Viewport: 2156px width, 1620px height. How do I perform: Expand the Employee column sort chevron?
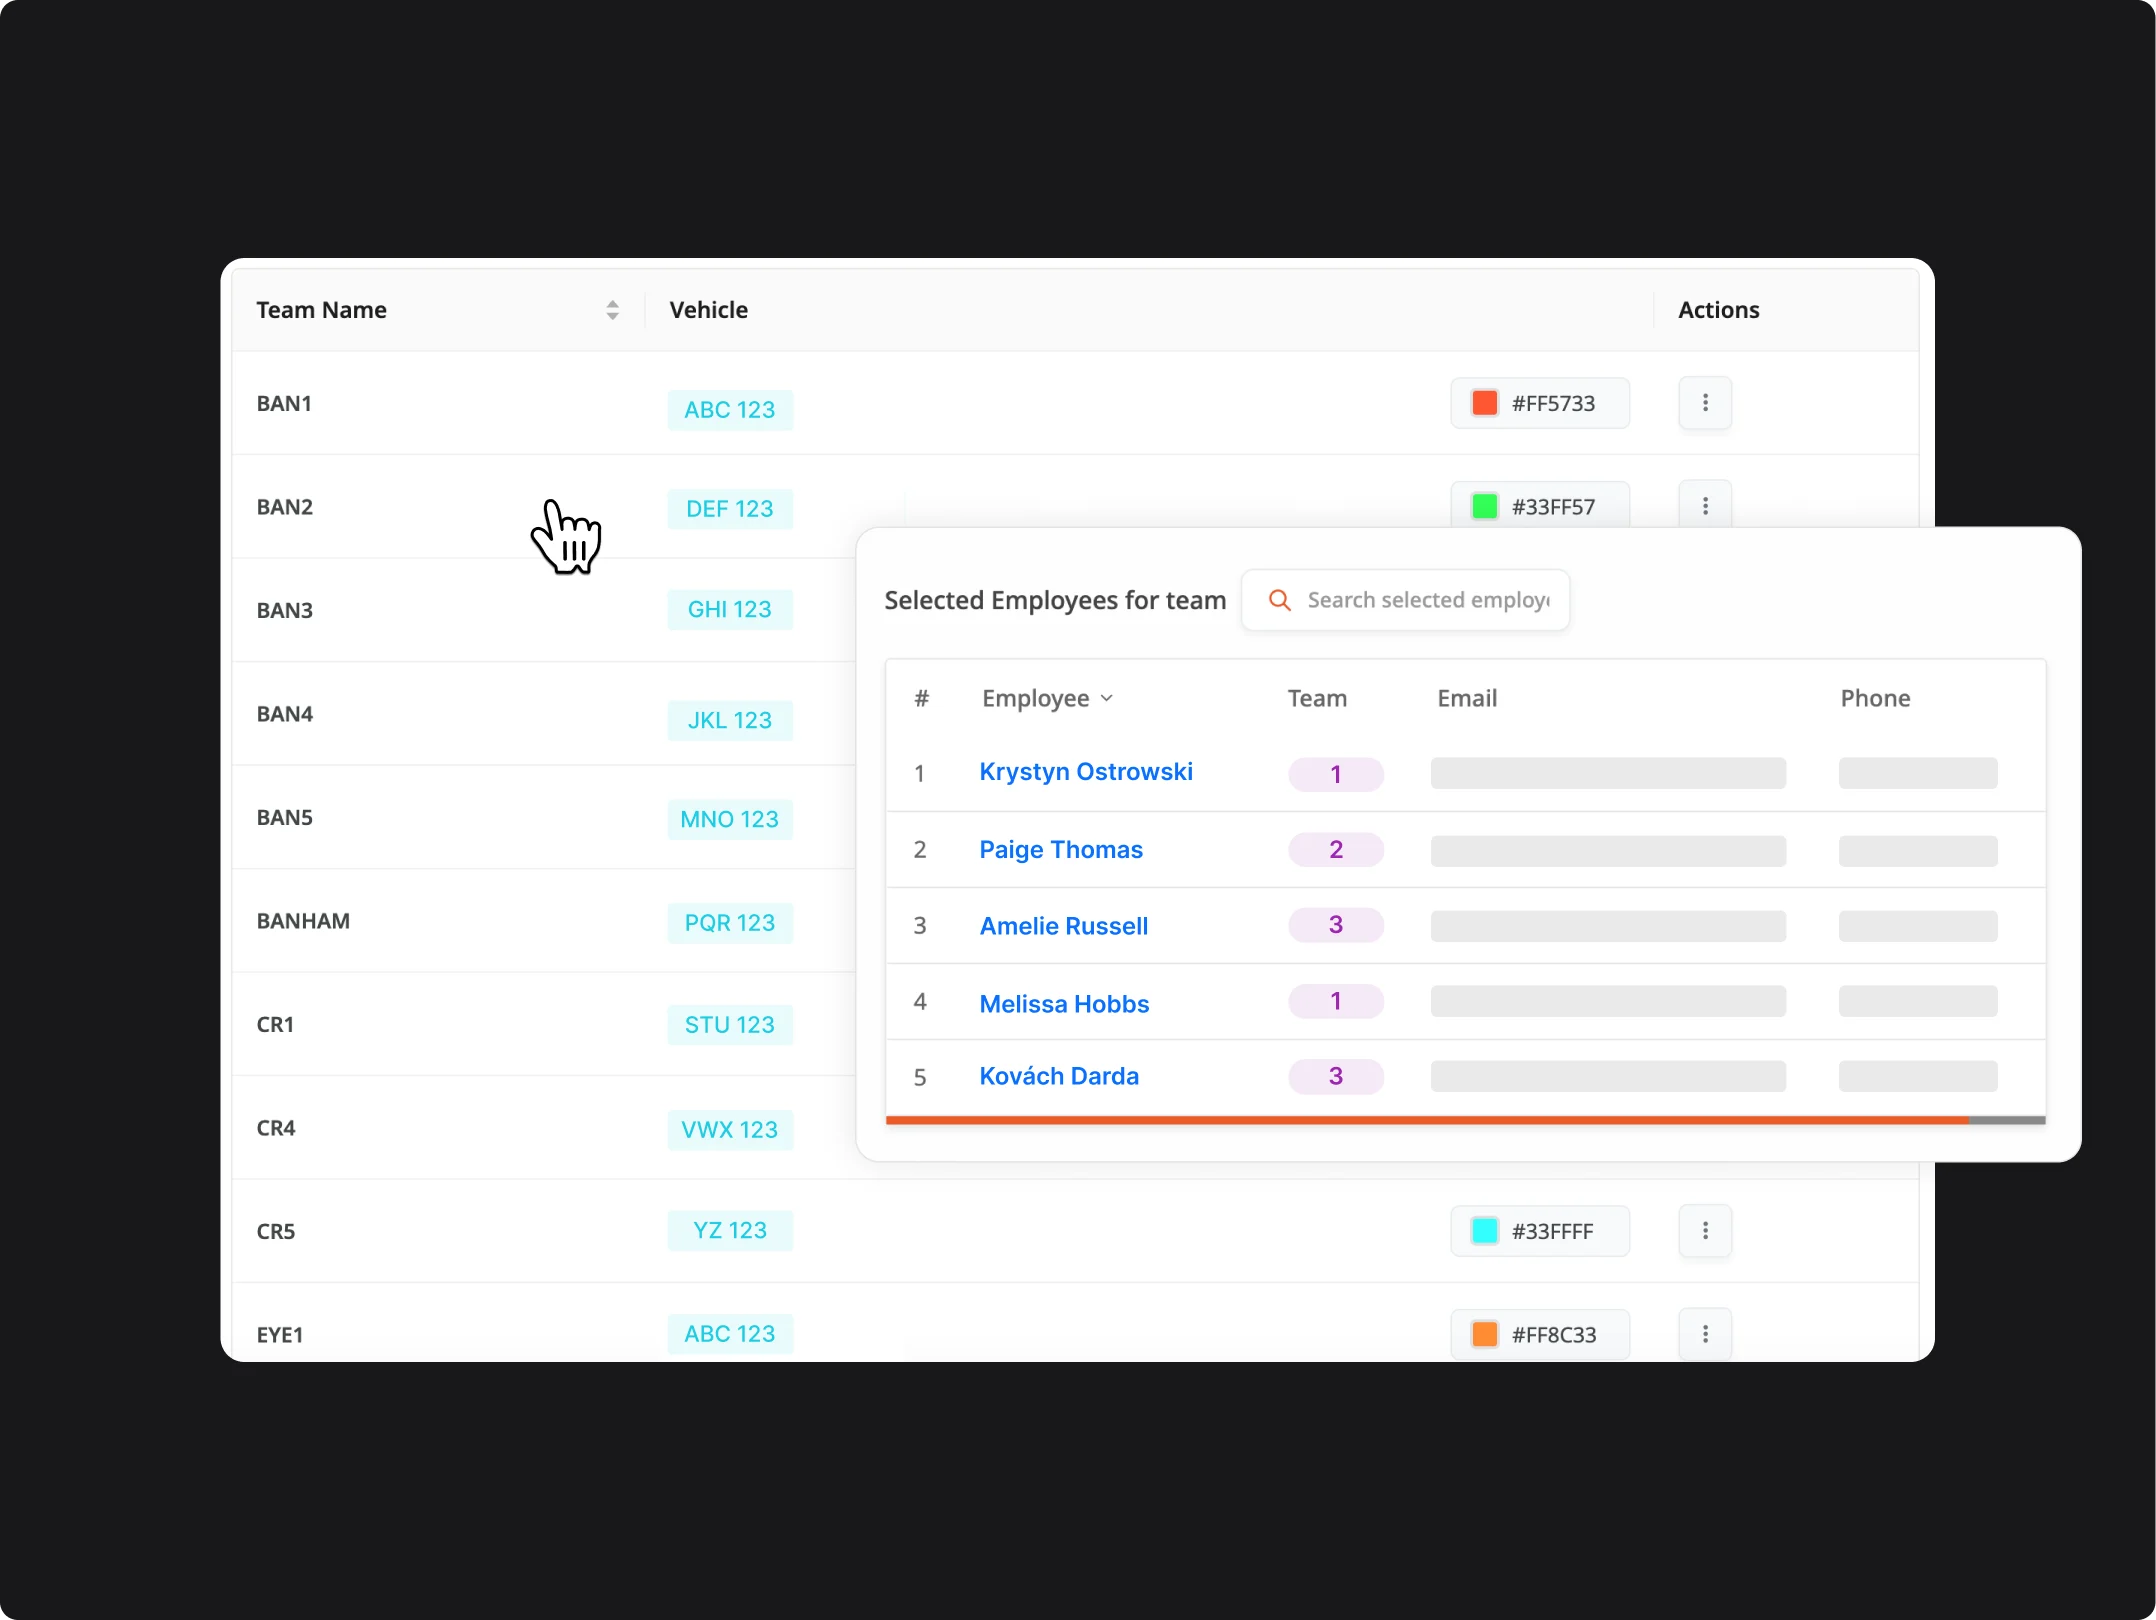[1106, 698]
